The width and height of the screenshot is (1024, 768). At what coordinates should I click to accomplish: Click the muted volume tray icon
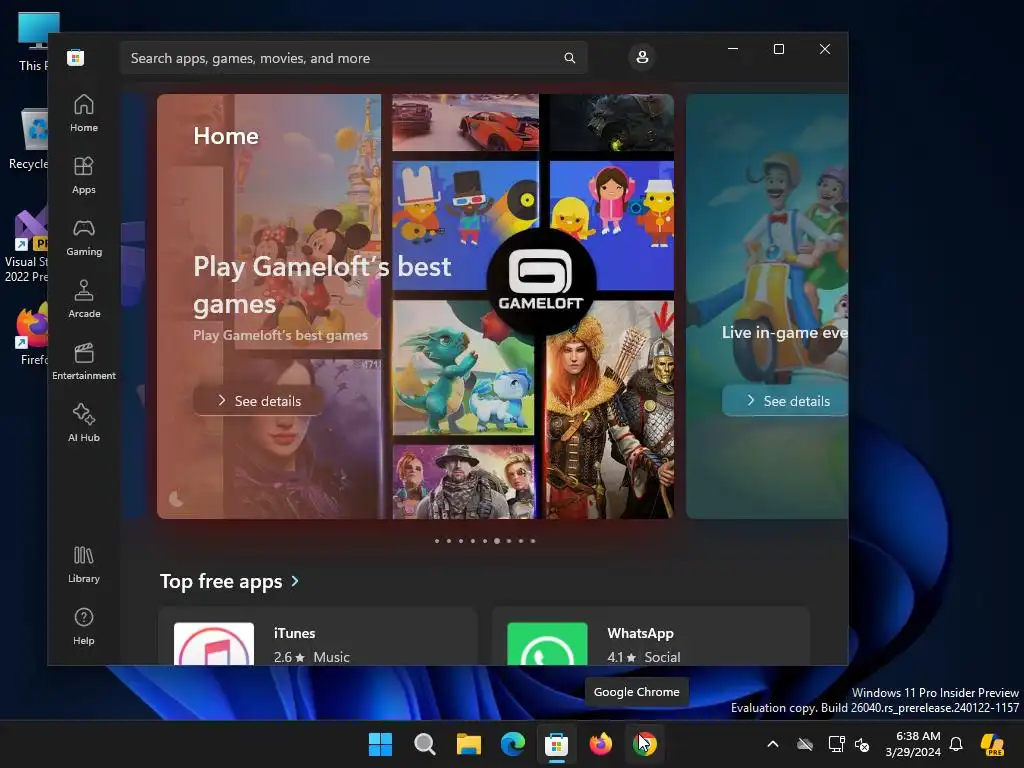click(862, 744)
